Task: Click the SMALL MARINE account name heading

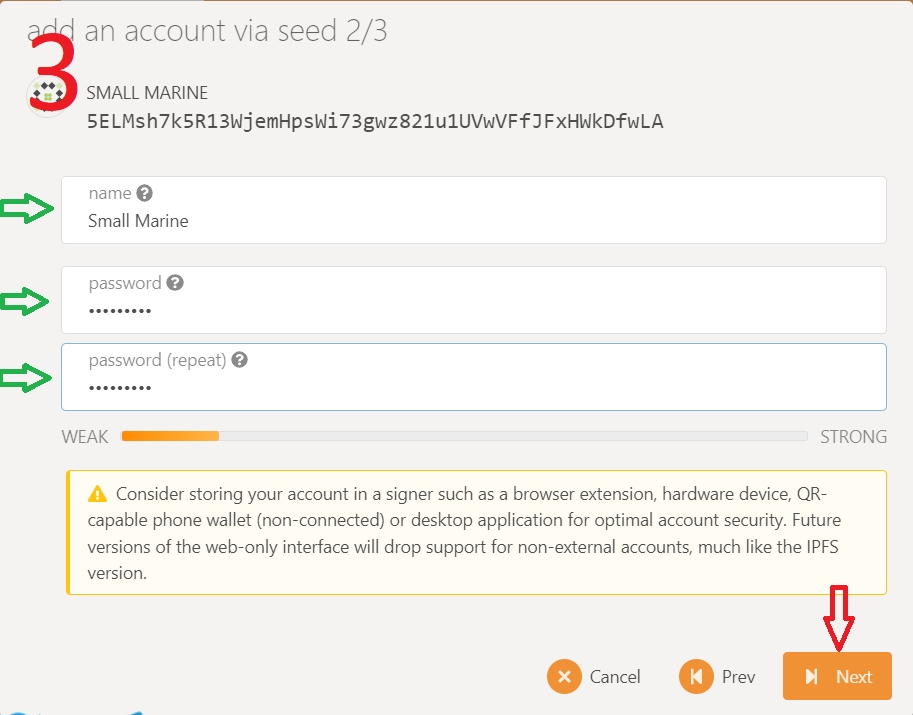Action: tap(147, 93)
